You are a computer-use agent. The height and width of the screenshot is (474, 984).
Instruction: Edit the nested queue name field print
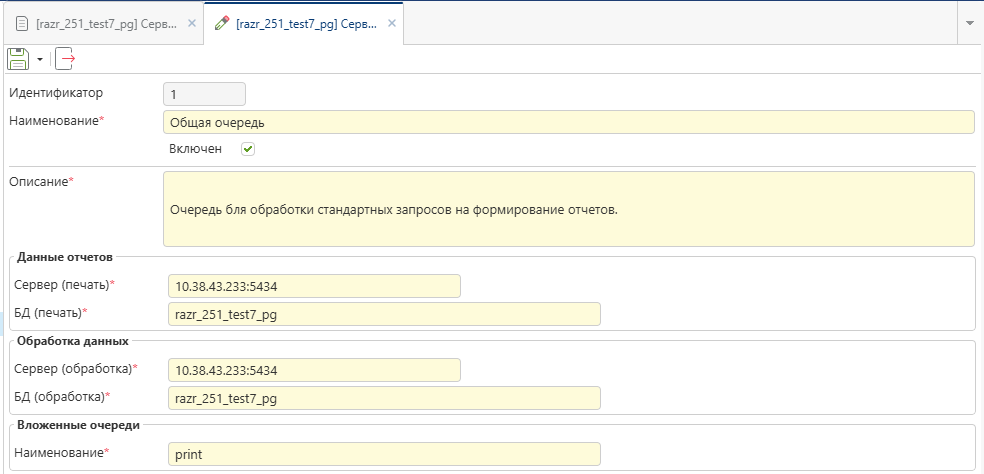384,454
